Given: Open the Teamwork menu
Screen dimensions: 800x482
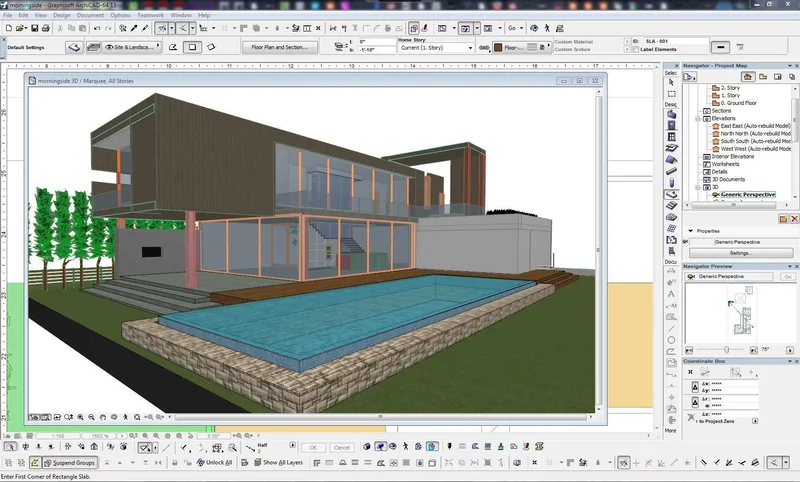Looking at the screenshot, I should coord(151,15).
